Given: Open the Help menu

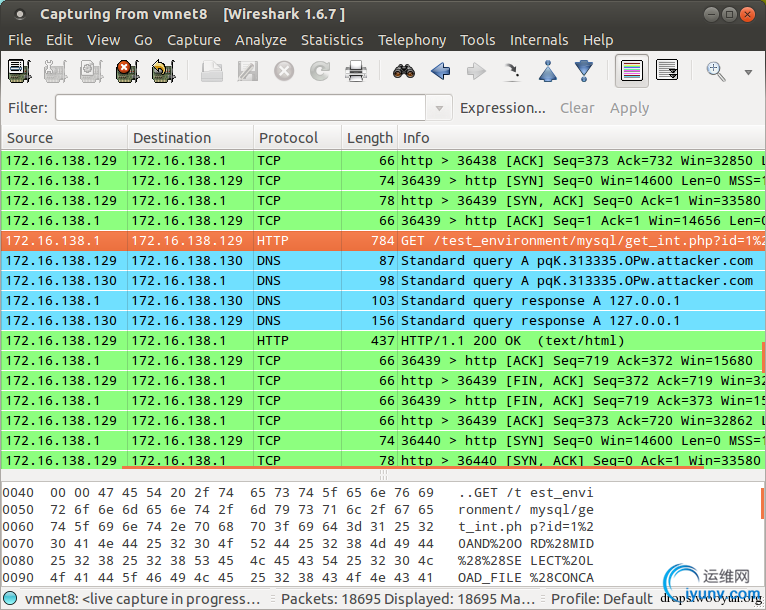Looking at the screenshot, I should click(598, 40).
